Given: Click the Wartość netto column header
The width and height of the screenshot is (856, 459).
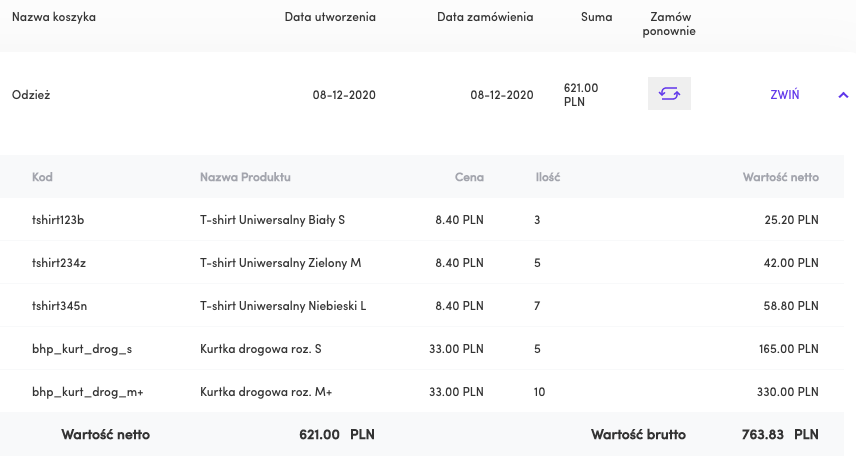Looking at the screenshot, I should 781,177.
